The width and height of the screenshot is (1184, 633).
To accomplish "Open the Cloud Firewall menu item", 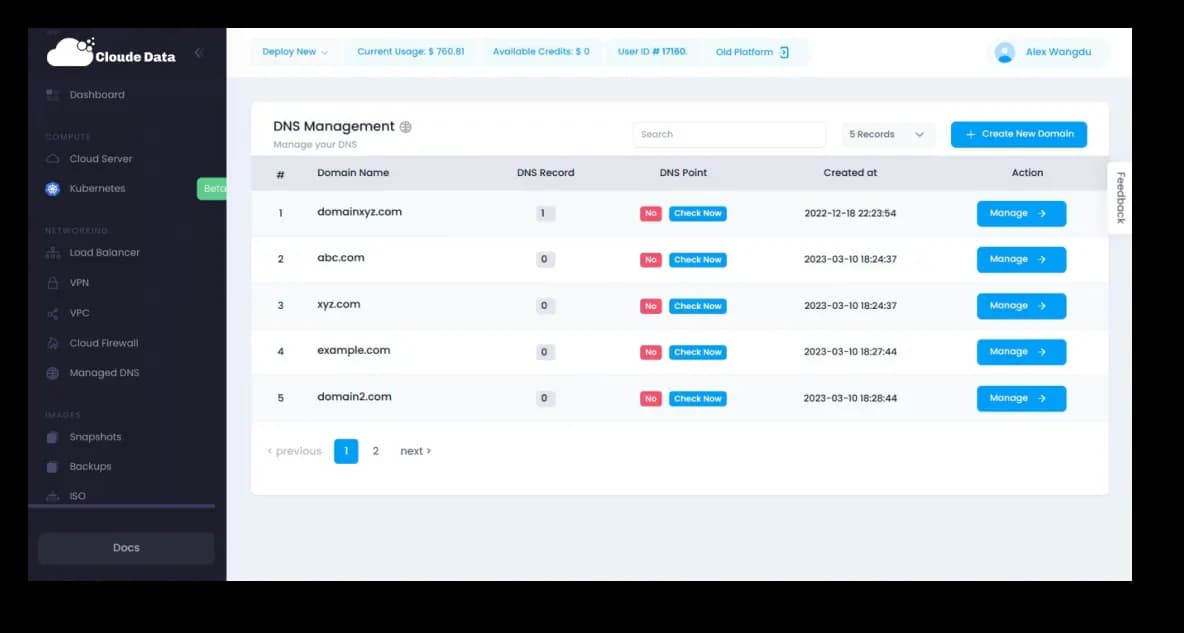I will 103,343.
